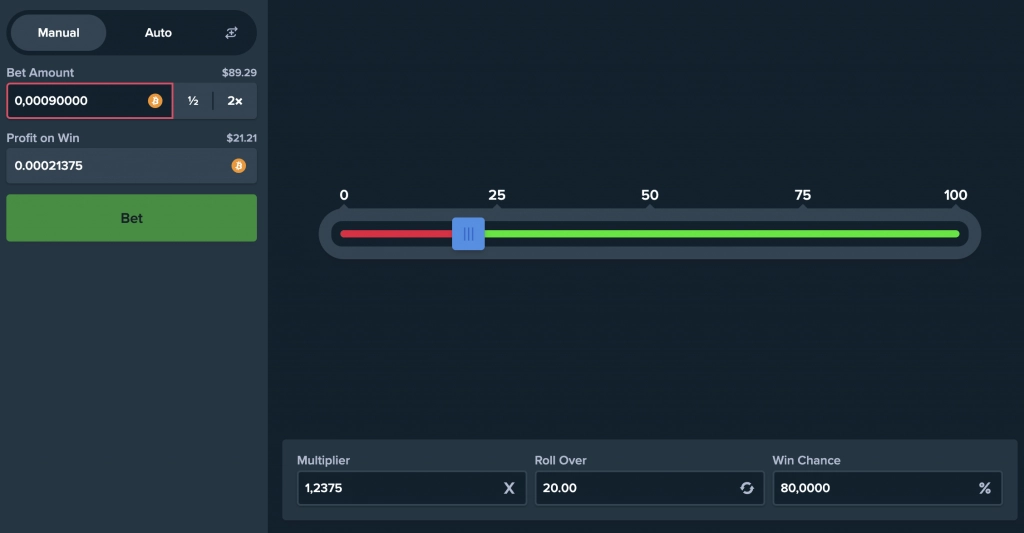Screen dimensions: 1024x533
Task: Click the $21.21 profit value text
Action: (x=241, y=138)
